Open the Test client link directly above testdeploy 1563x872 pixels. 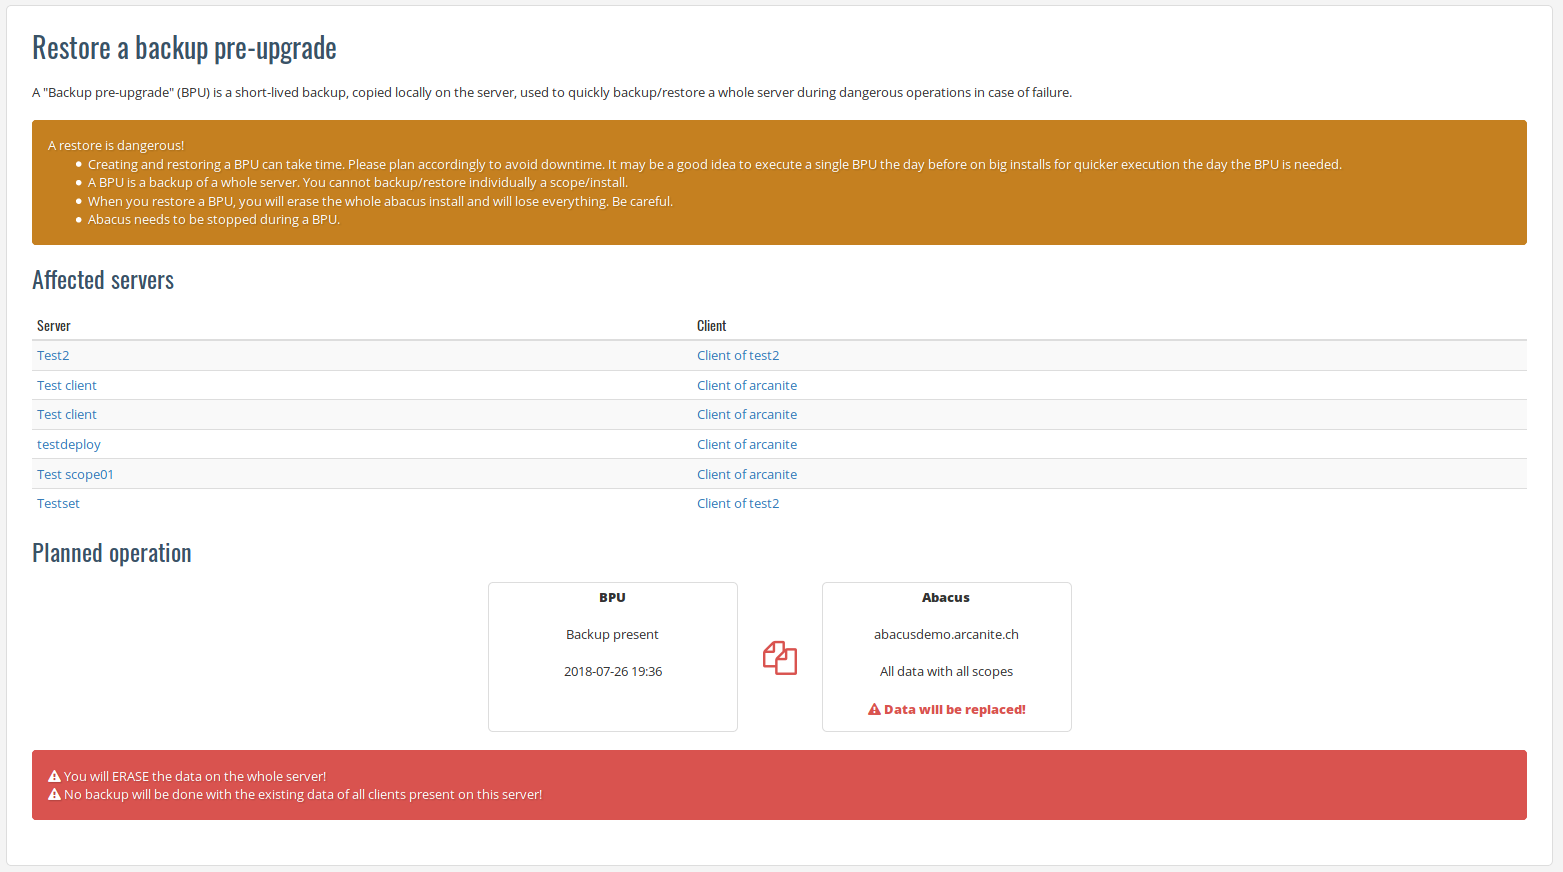(x=67, y=414)
